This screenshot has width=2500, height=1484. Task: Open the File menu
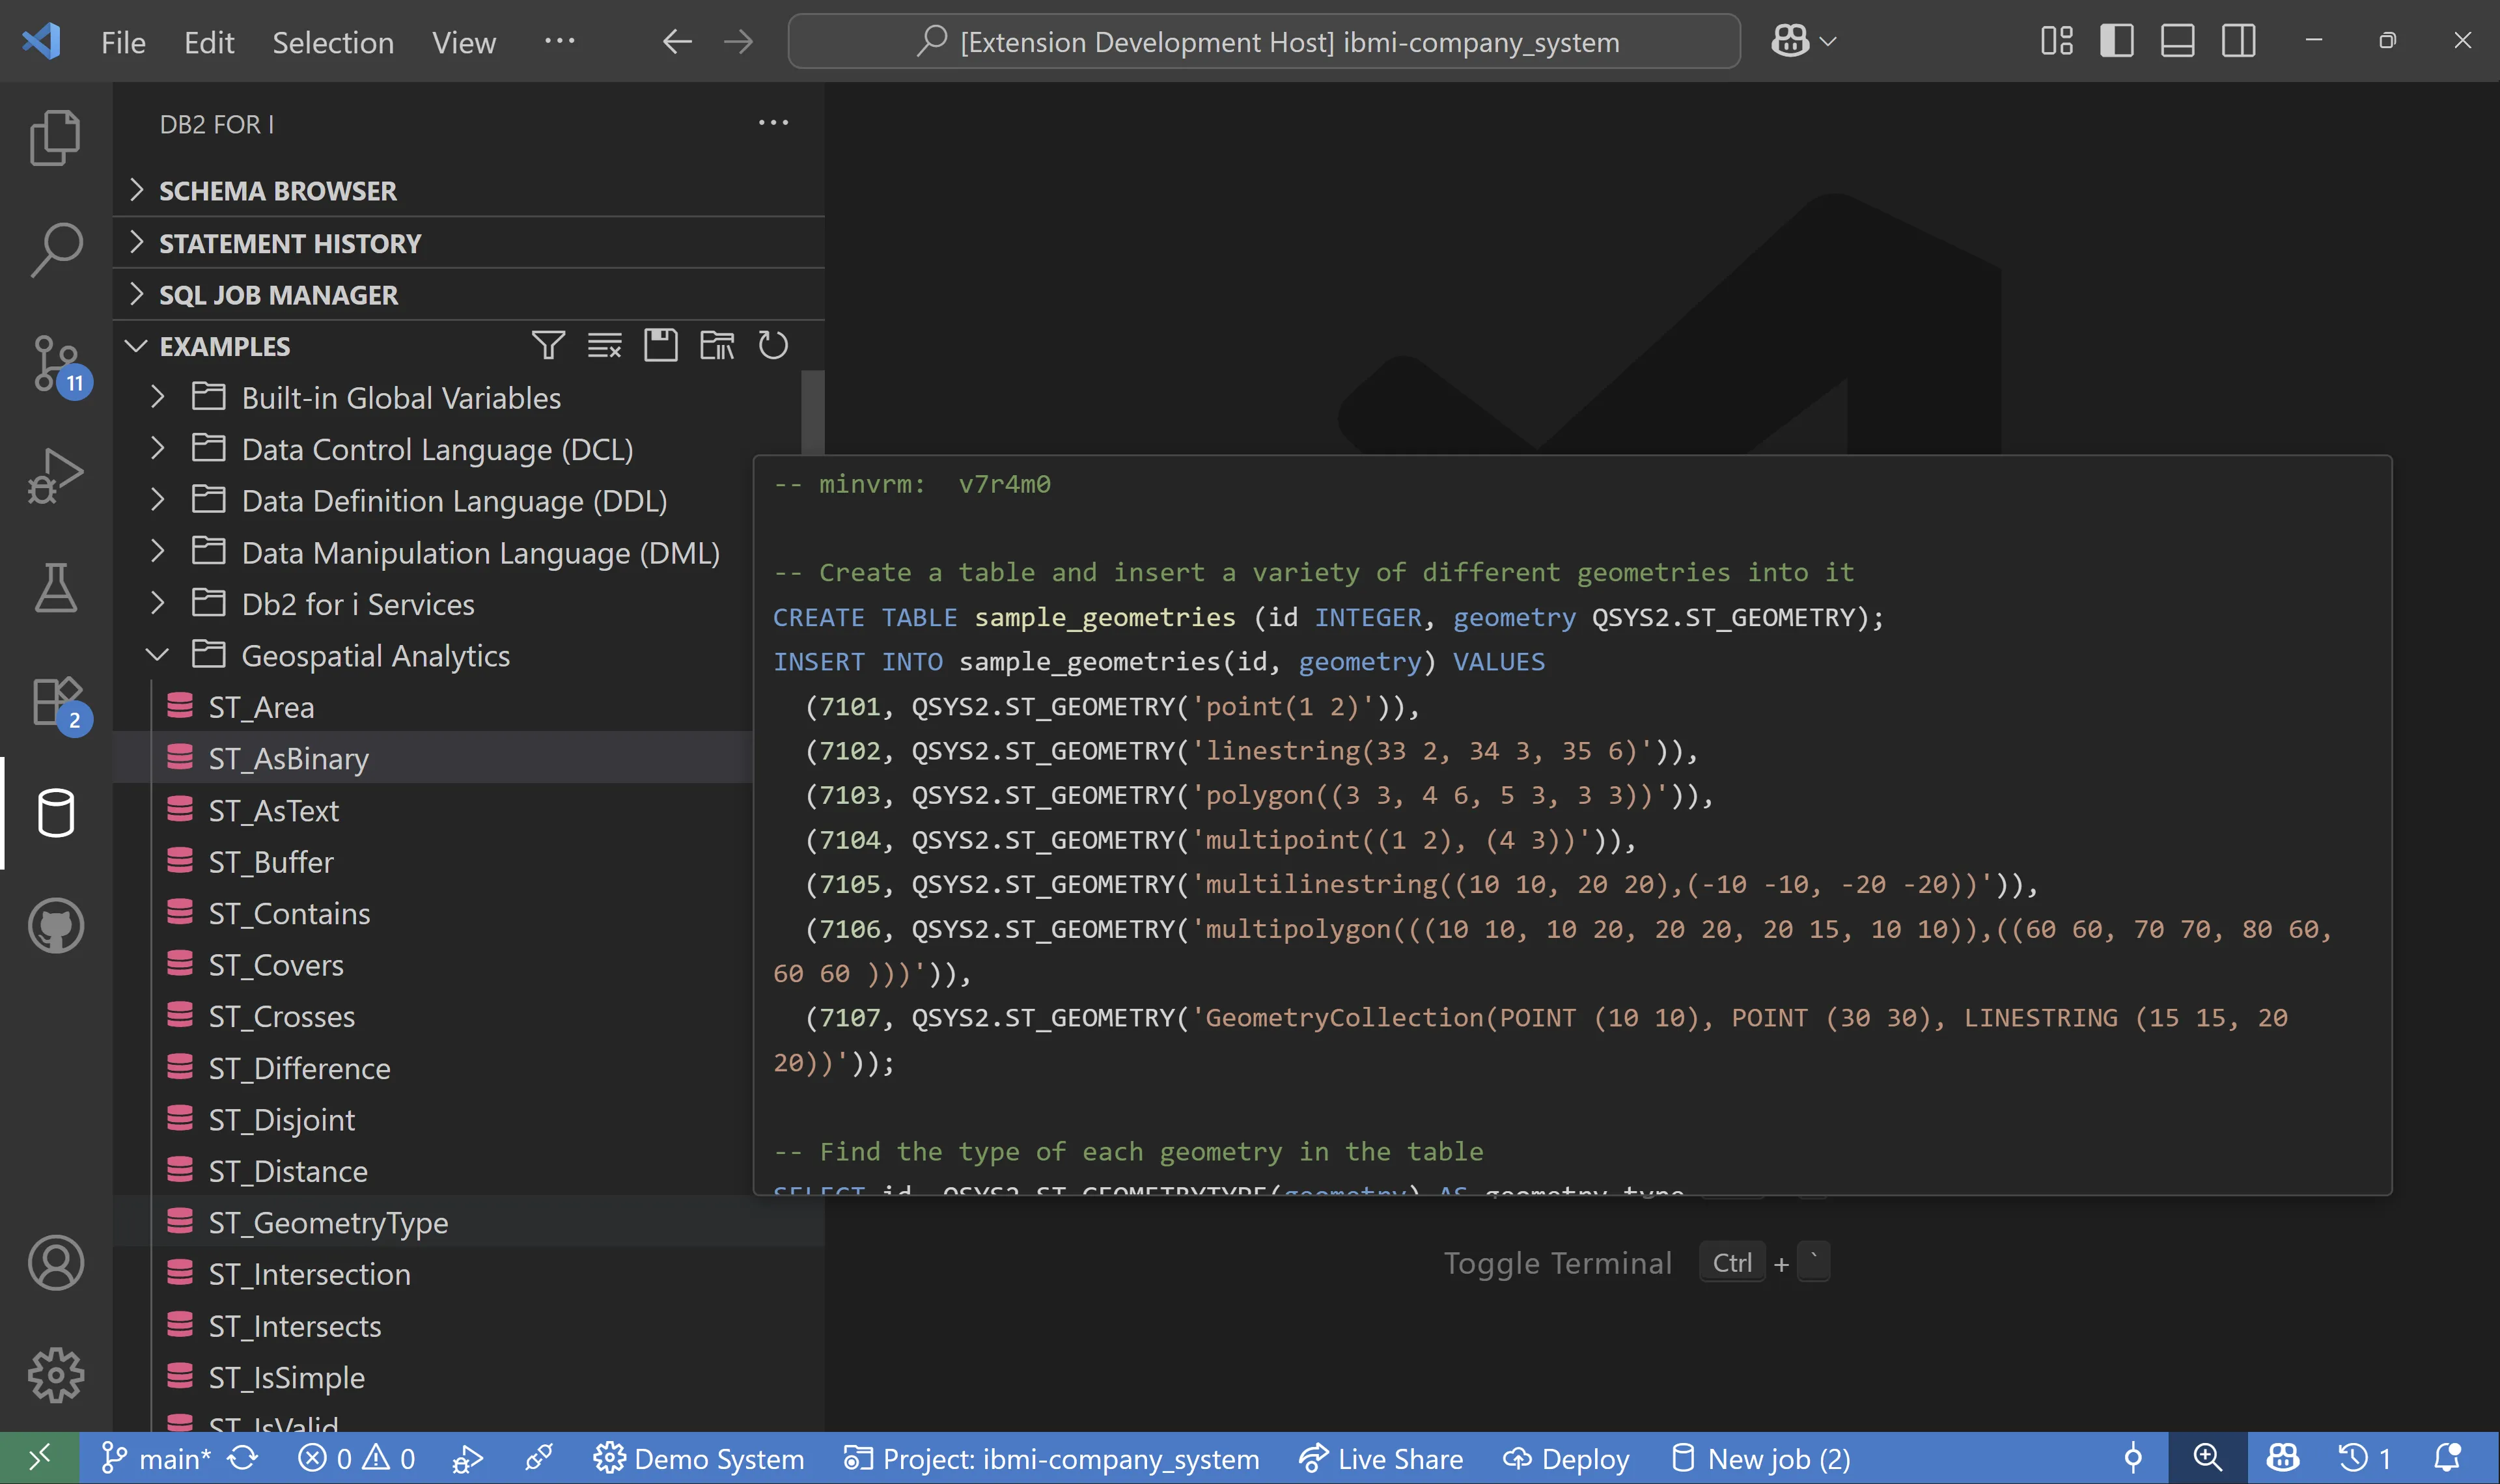[x=123, y=42]
